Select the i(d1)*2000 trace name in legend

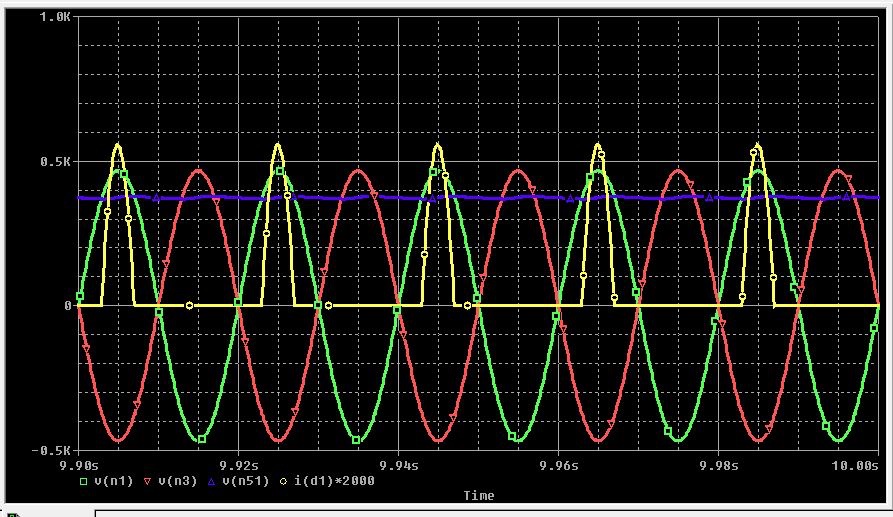tap(323, 481)
